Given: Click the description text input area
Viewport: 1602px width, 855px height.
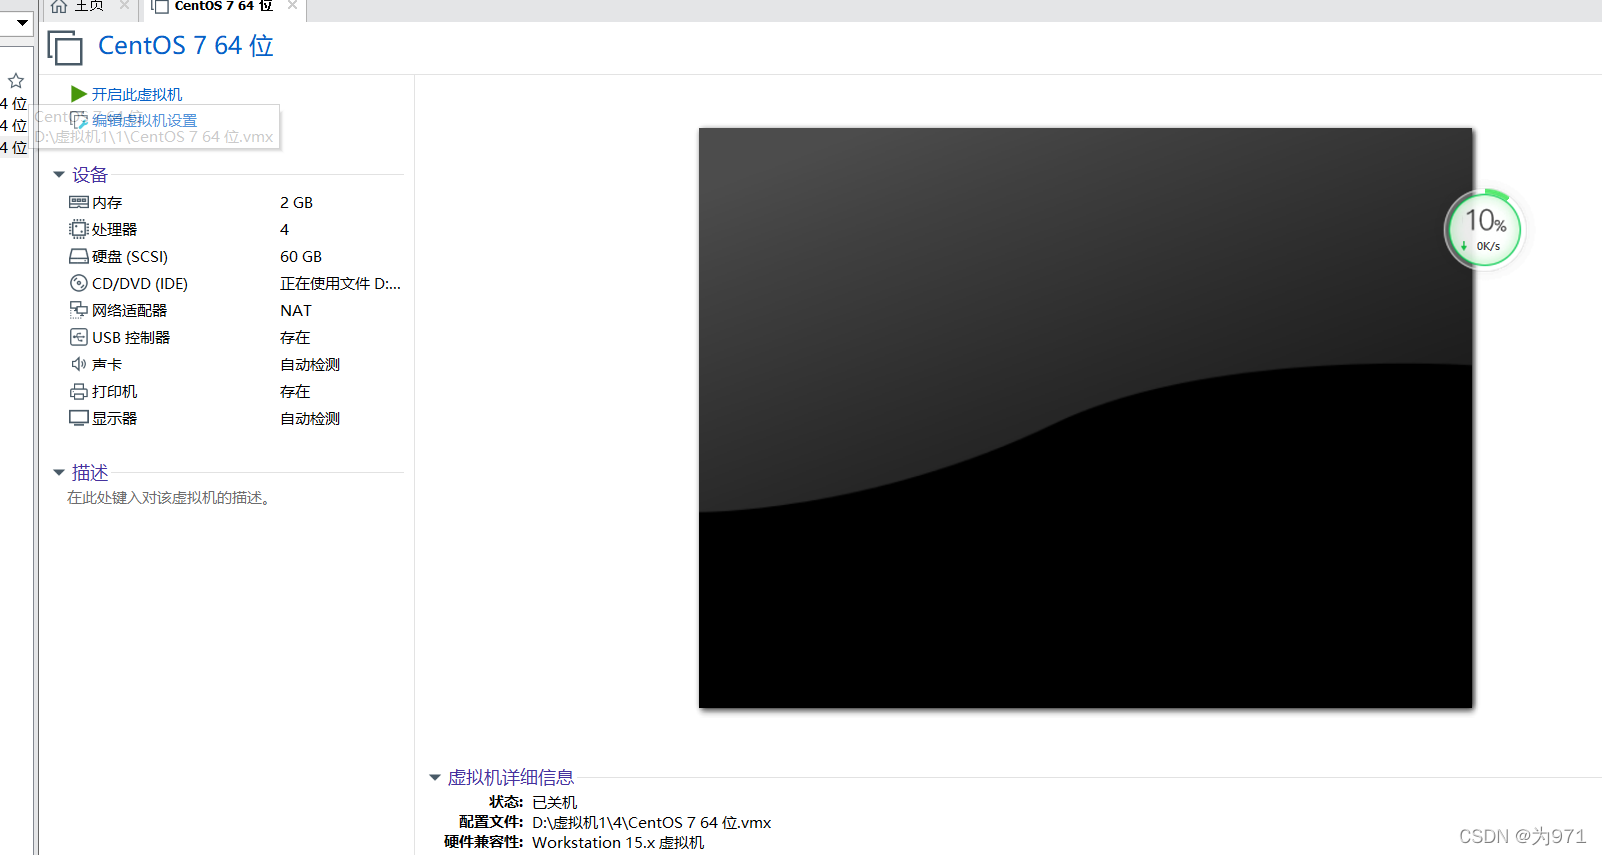Looking at the screenshot, I should tap(169, 497).
